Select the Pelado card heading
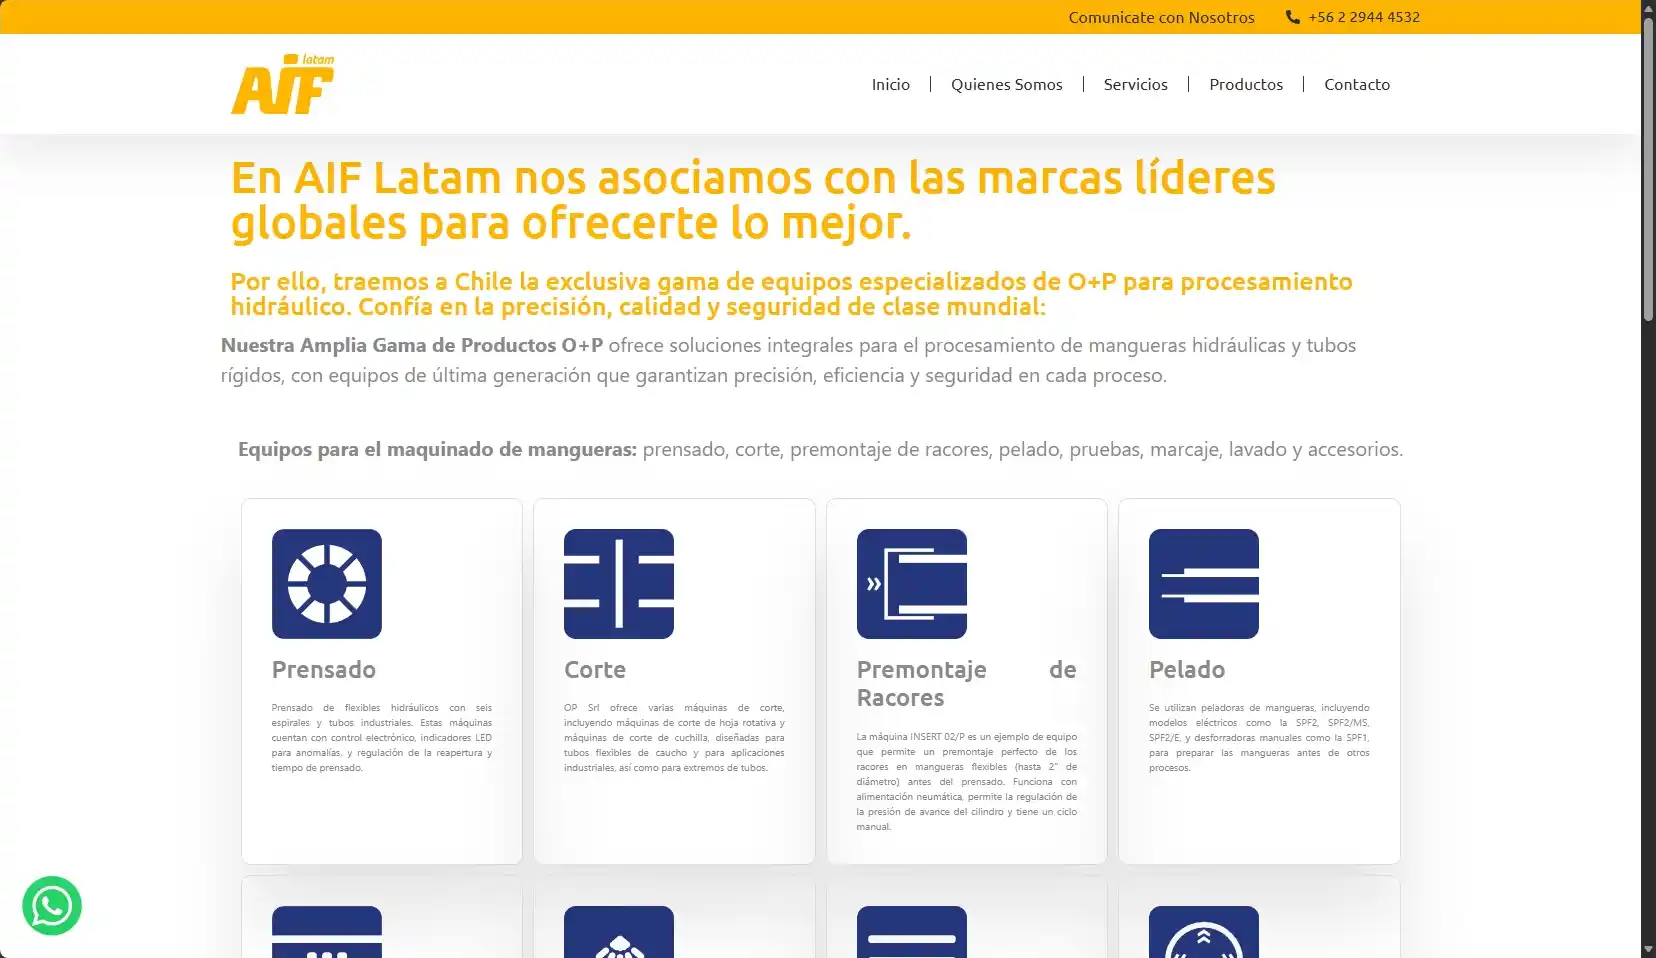Image resolution: width=1656 pixels, height=958 pixels. [1187, 670]
